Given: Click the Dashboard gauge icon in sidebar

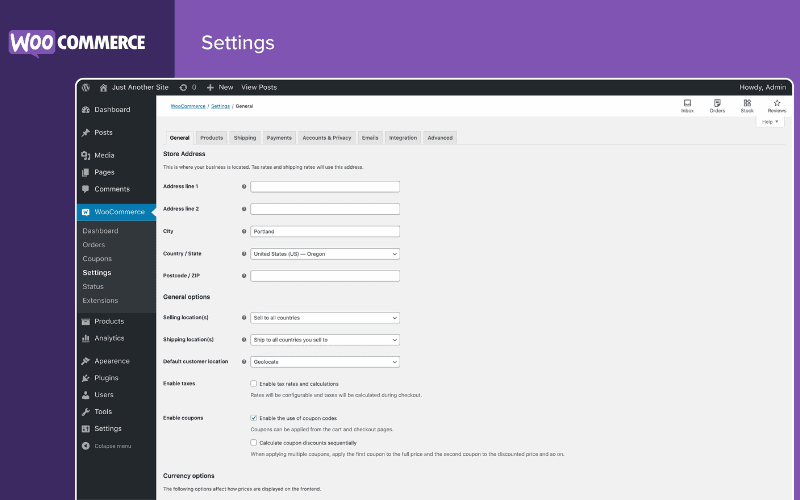Looking at the screenshot, I should click(x=86, y=110).
